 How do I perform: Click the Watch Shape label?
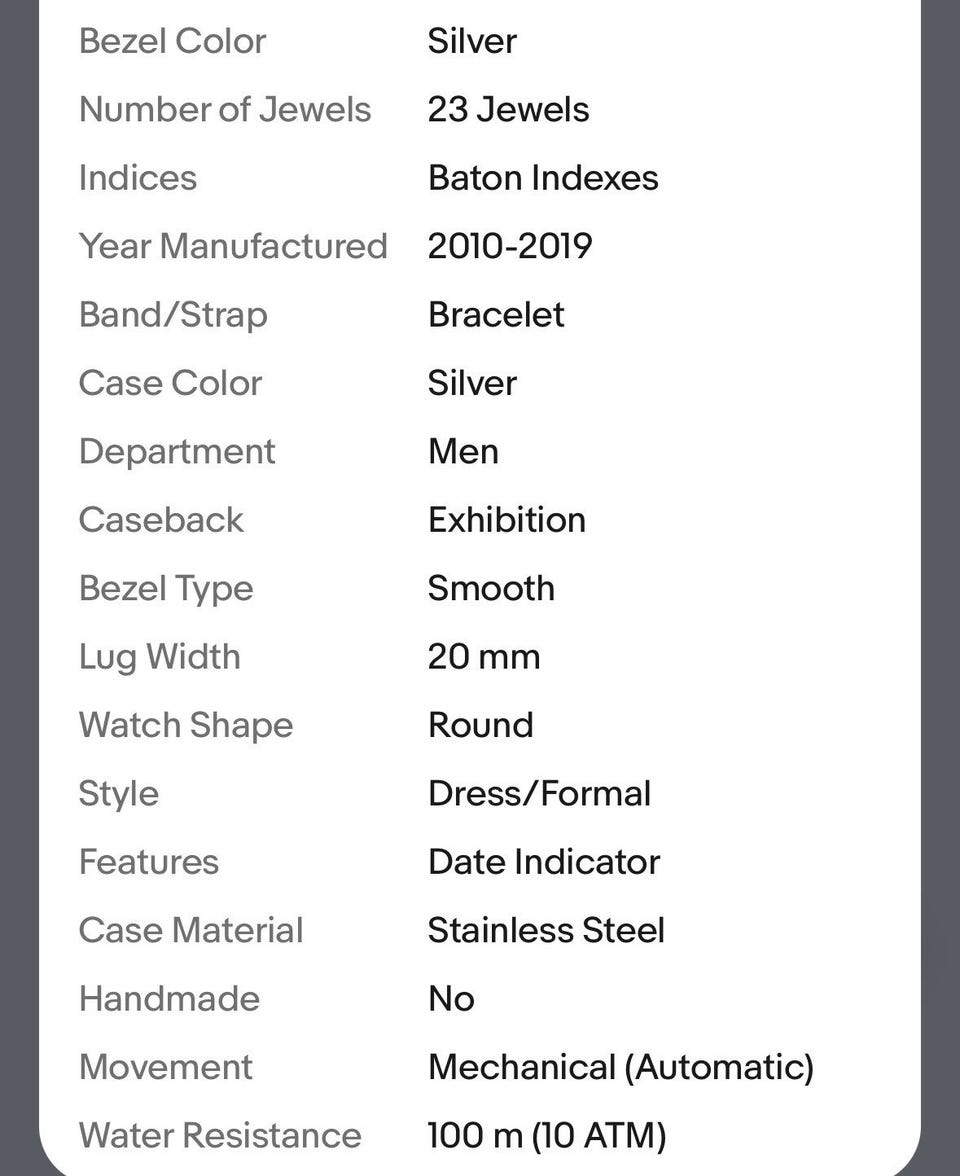[186, 725]
